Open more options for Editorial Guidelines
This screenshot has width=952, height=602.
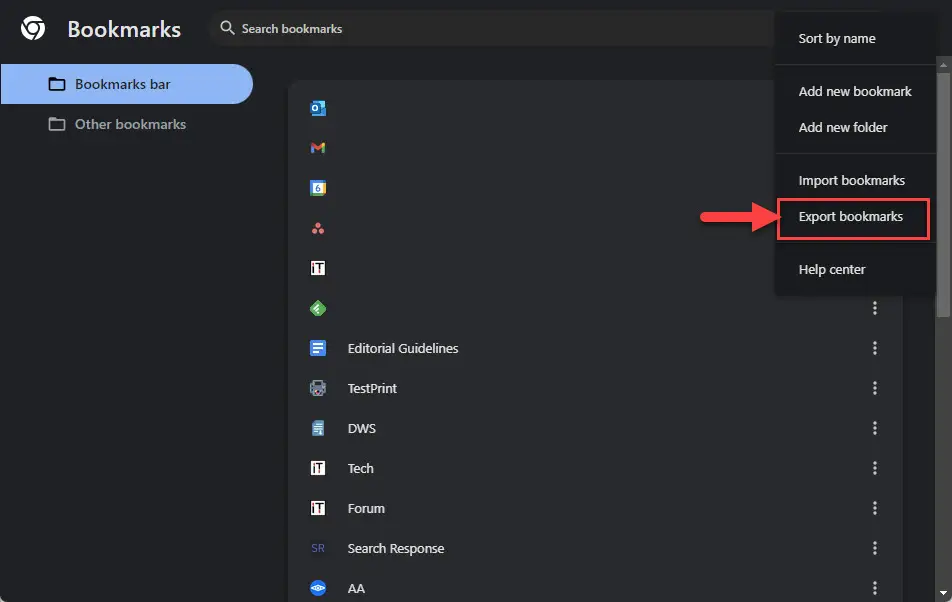874,348
